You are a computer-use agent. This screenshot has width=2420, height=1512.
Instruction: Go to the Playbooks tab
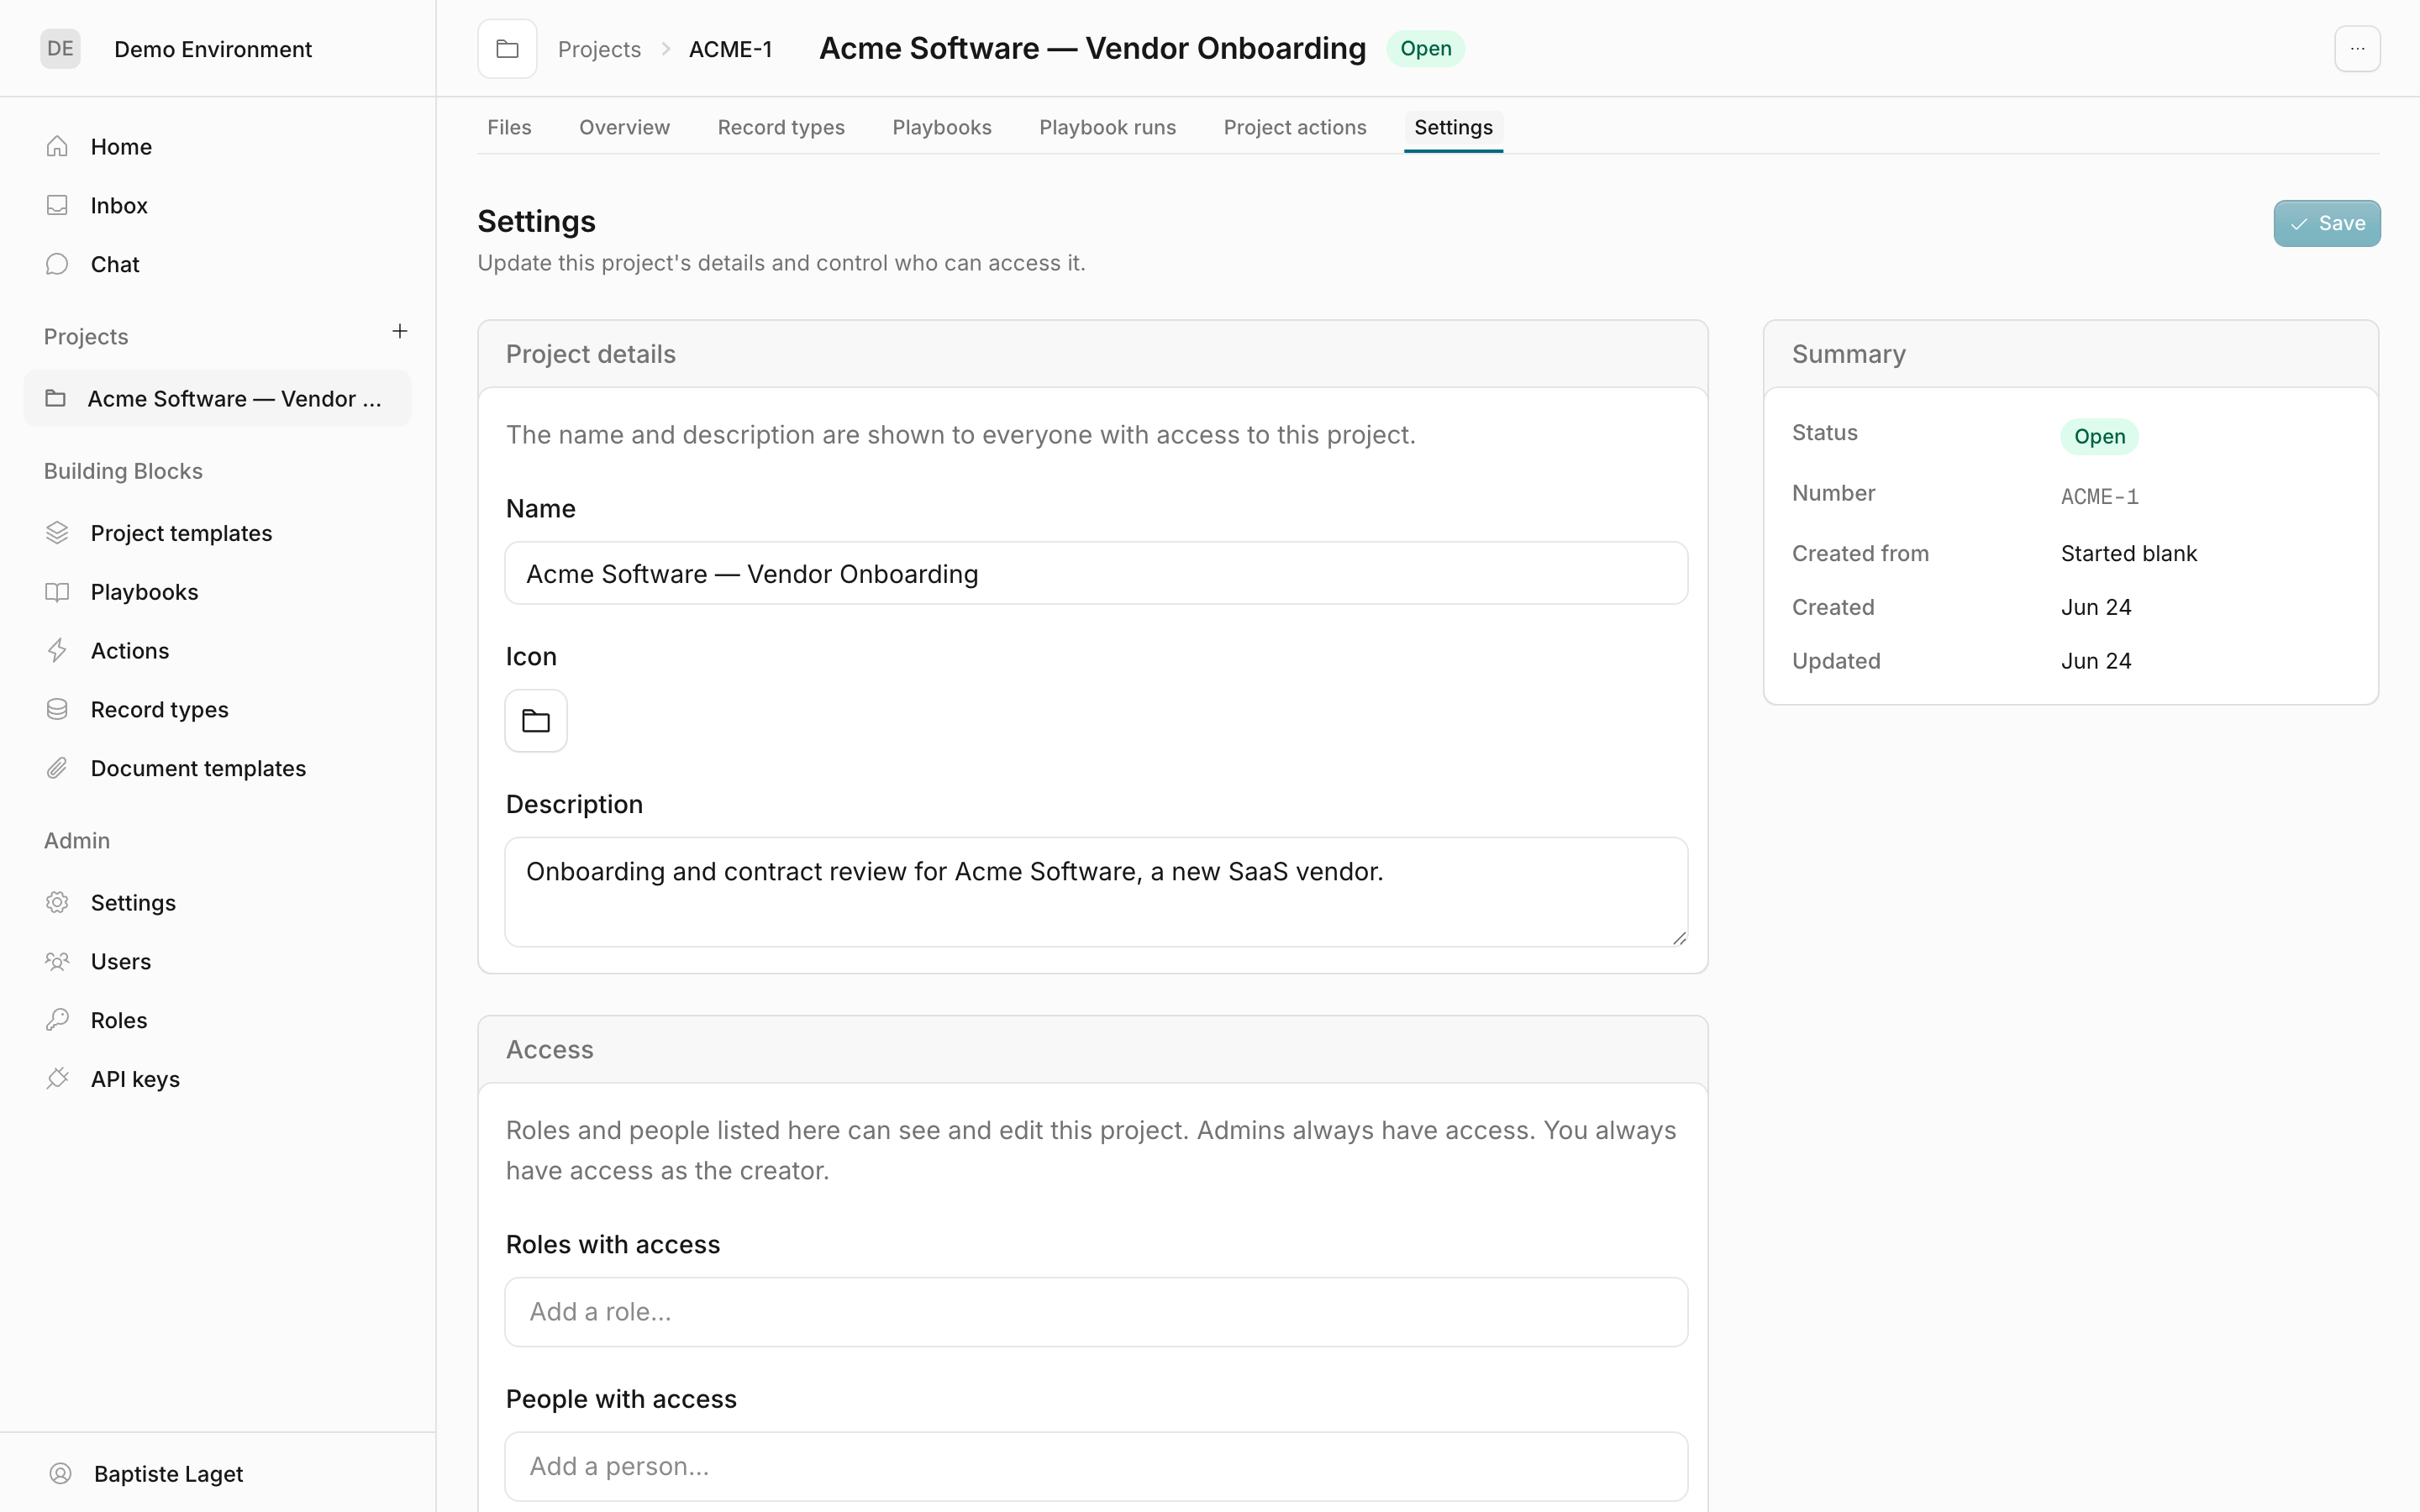(x=942, y=127)
